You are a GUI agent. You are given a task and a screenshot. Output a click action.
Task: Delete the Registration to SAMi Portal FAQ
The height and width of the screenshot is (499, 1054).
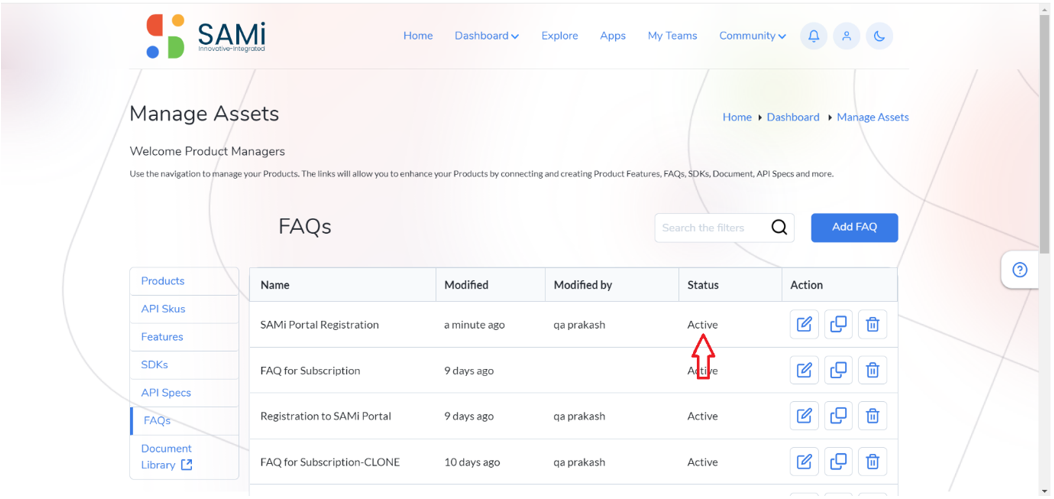[x=873, y=416]
